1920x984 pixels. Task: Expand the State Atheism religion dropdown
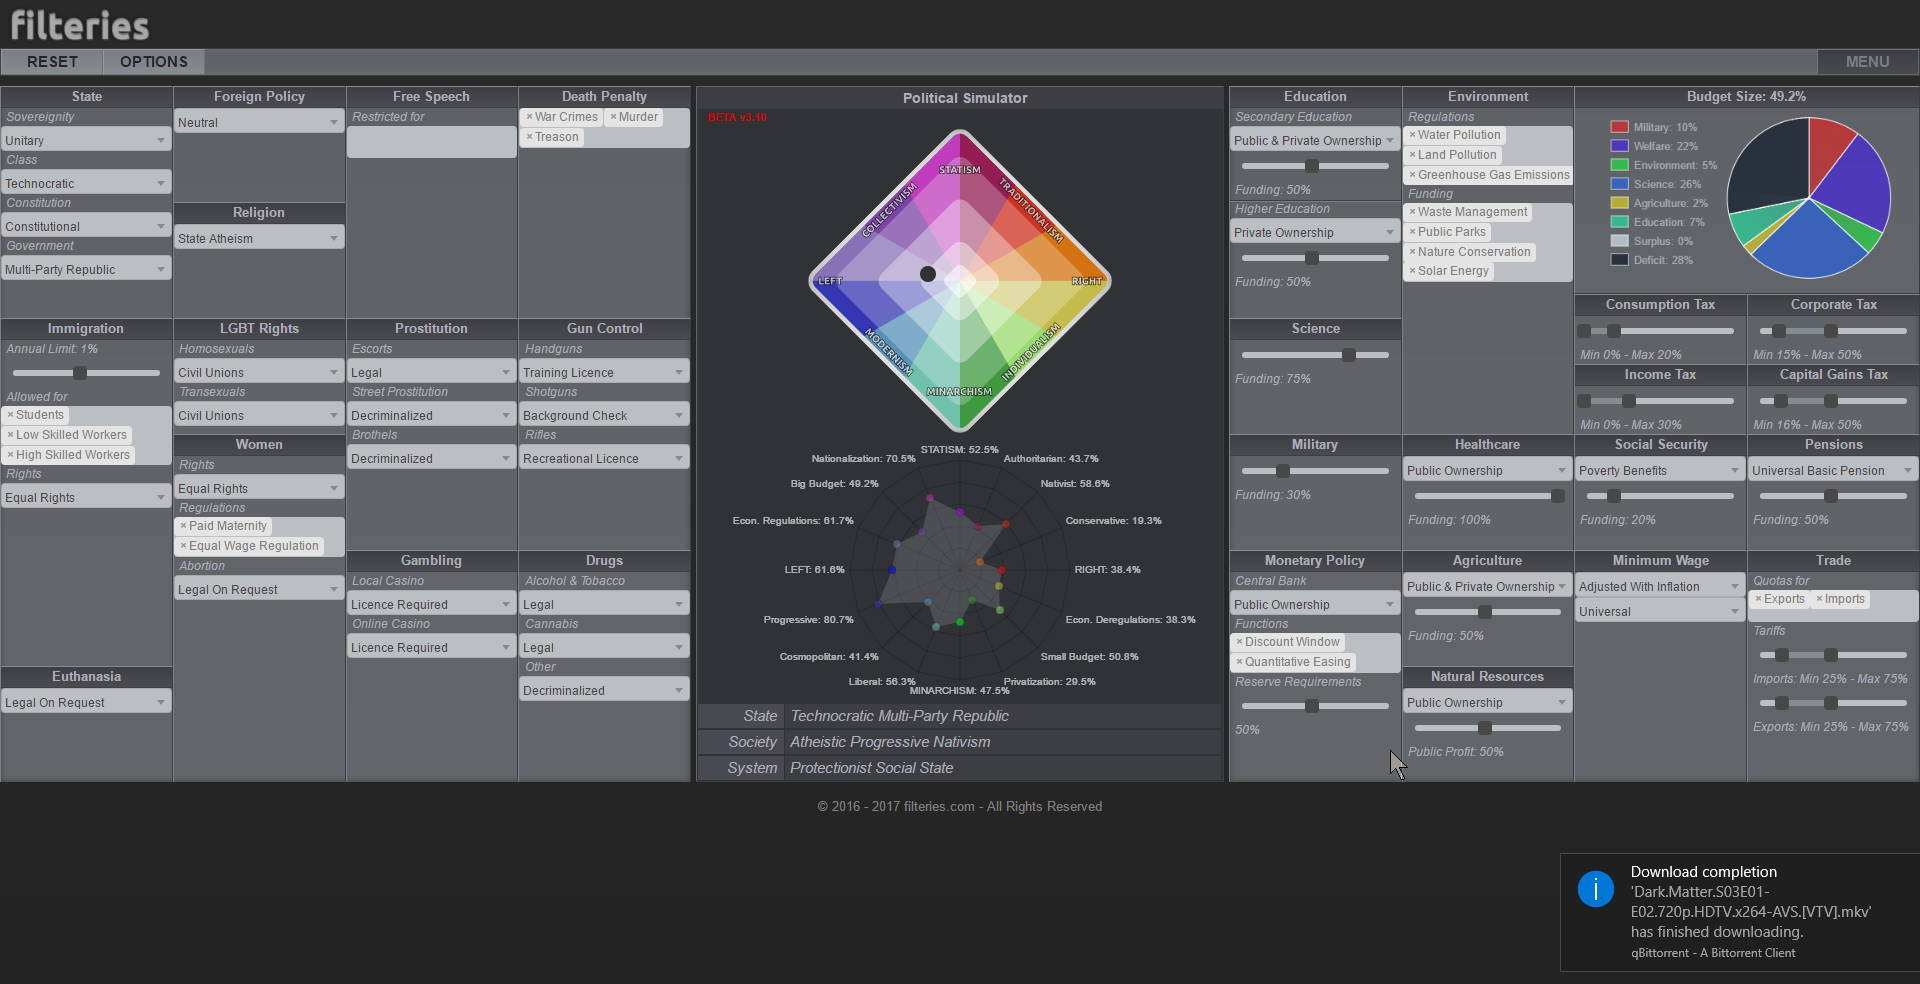pyautogui.click(x=259, y=238)
